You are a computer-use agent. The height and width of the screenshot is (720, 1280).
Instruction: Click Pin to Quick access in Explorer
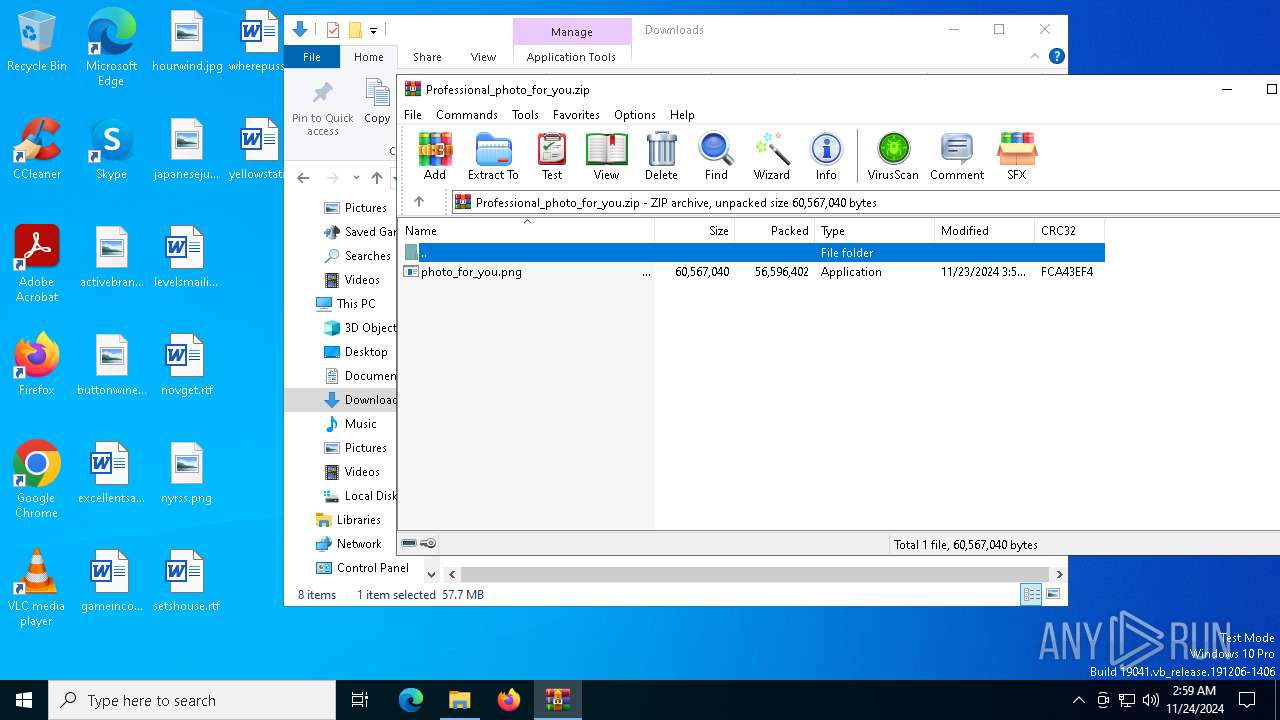coord(322,109)
